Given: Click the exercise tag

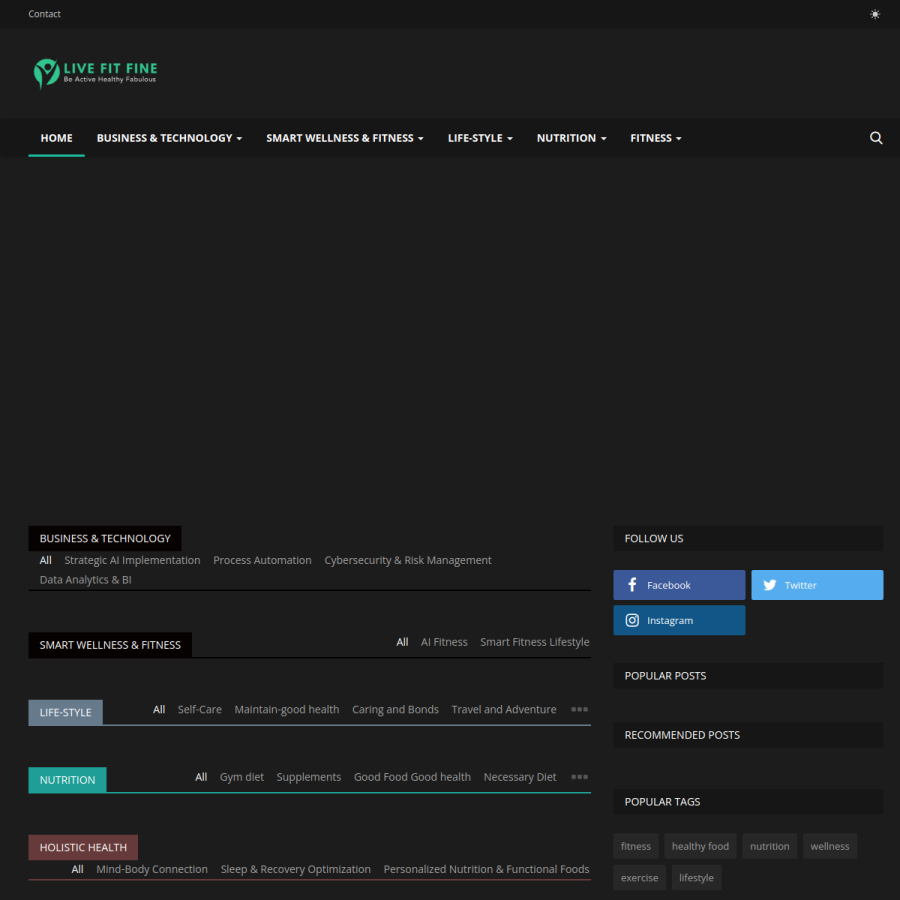Looking at the screenshot, I should click(639, 878).
